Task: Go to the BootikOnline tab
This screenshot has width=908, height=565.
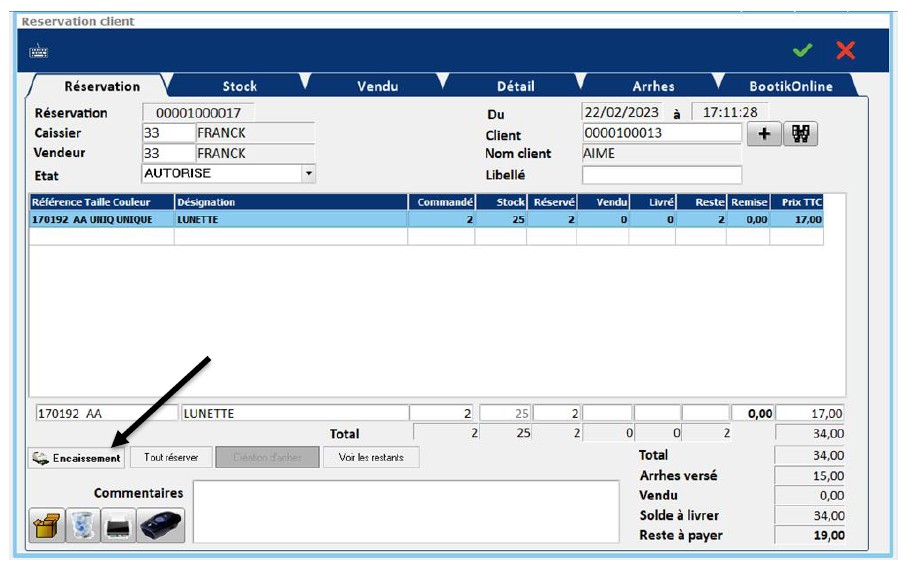Action: point(790,86)
